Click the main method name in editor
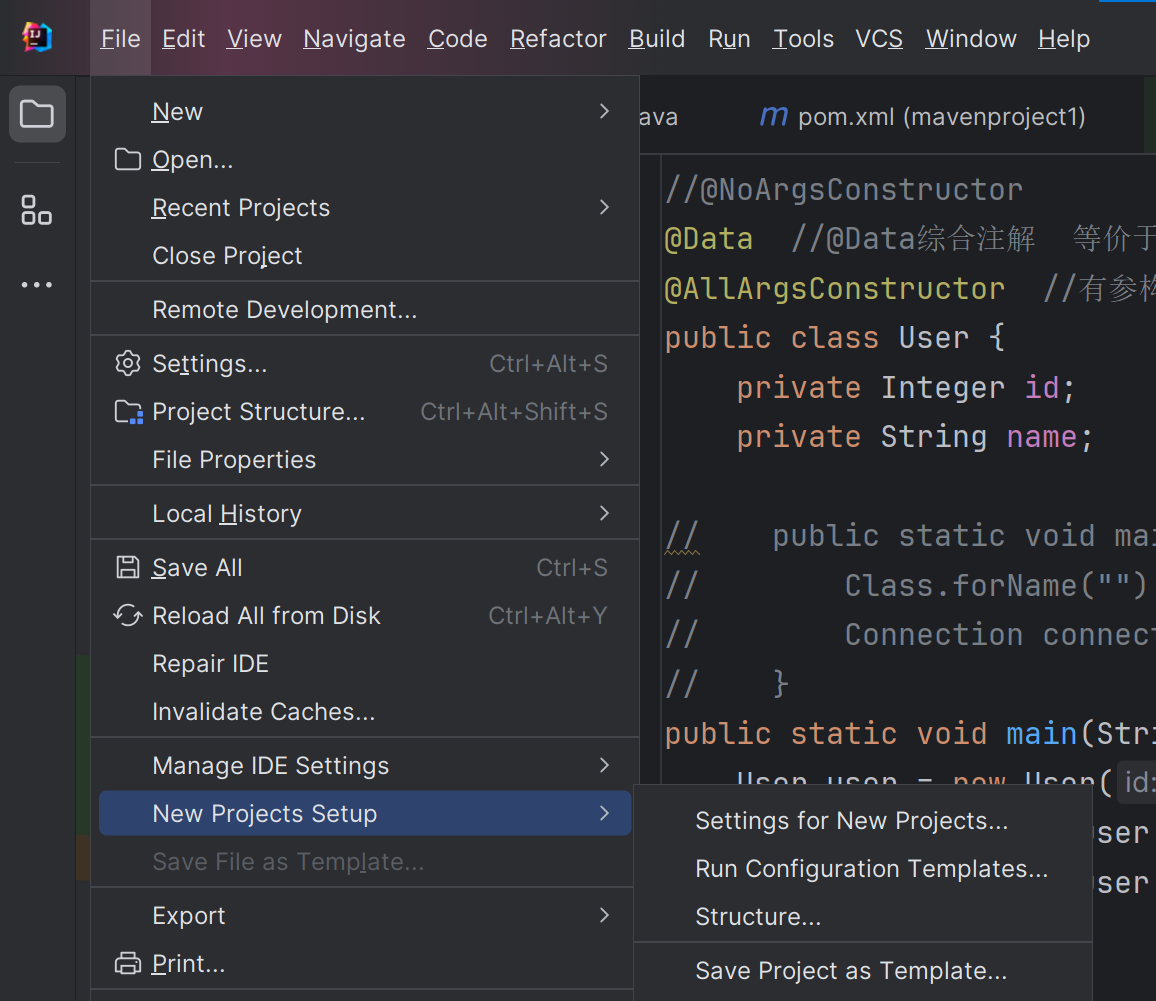 (x=1041, y=733)
